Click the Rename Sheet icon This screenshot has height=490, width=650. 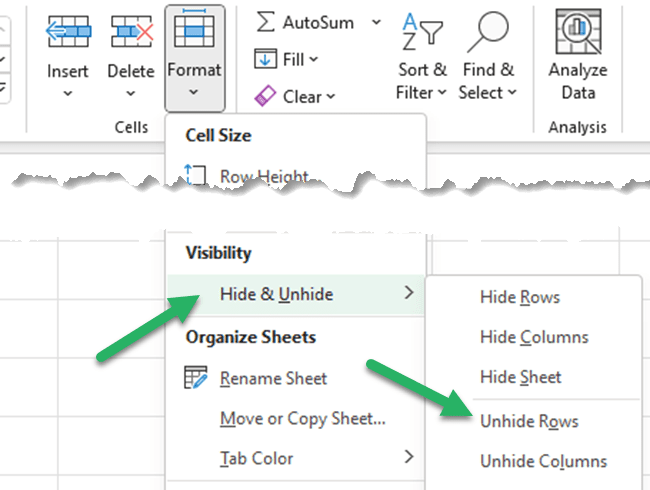(195, 378)
